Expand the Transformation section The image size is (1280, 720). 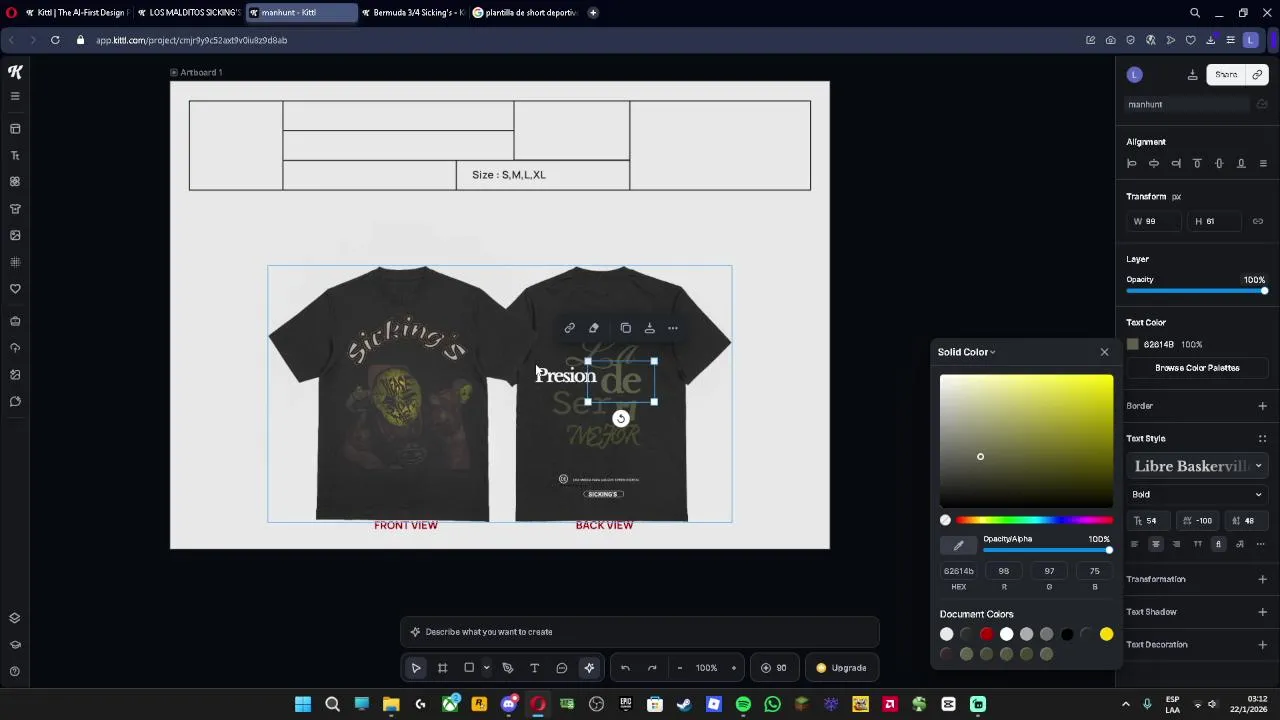(x=1262, y=579)
